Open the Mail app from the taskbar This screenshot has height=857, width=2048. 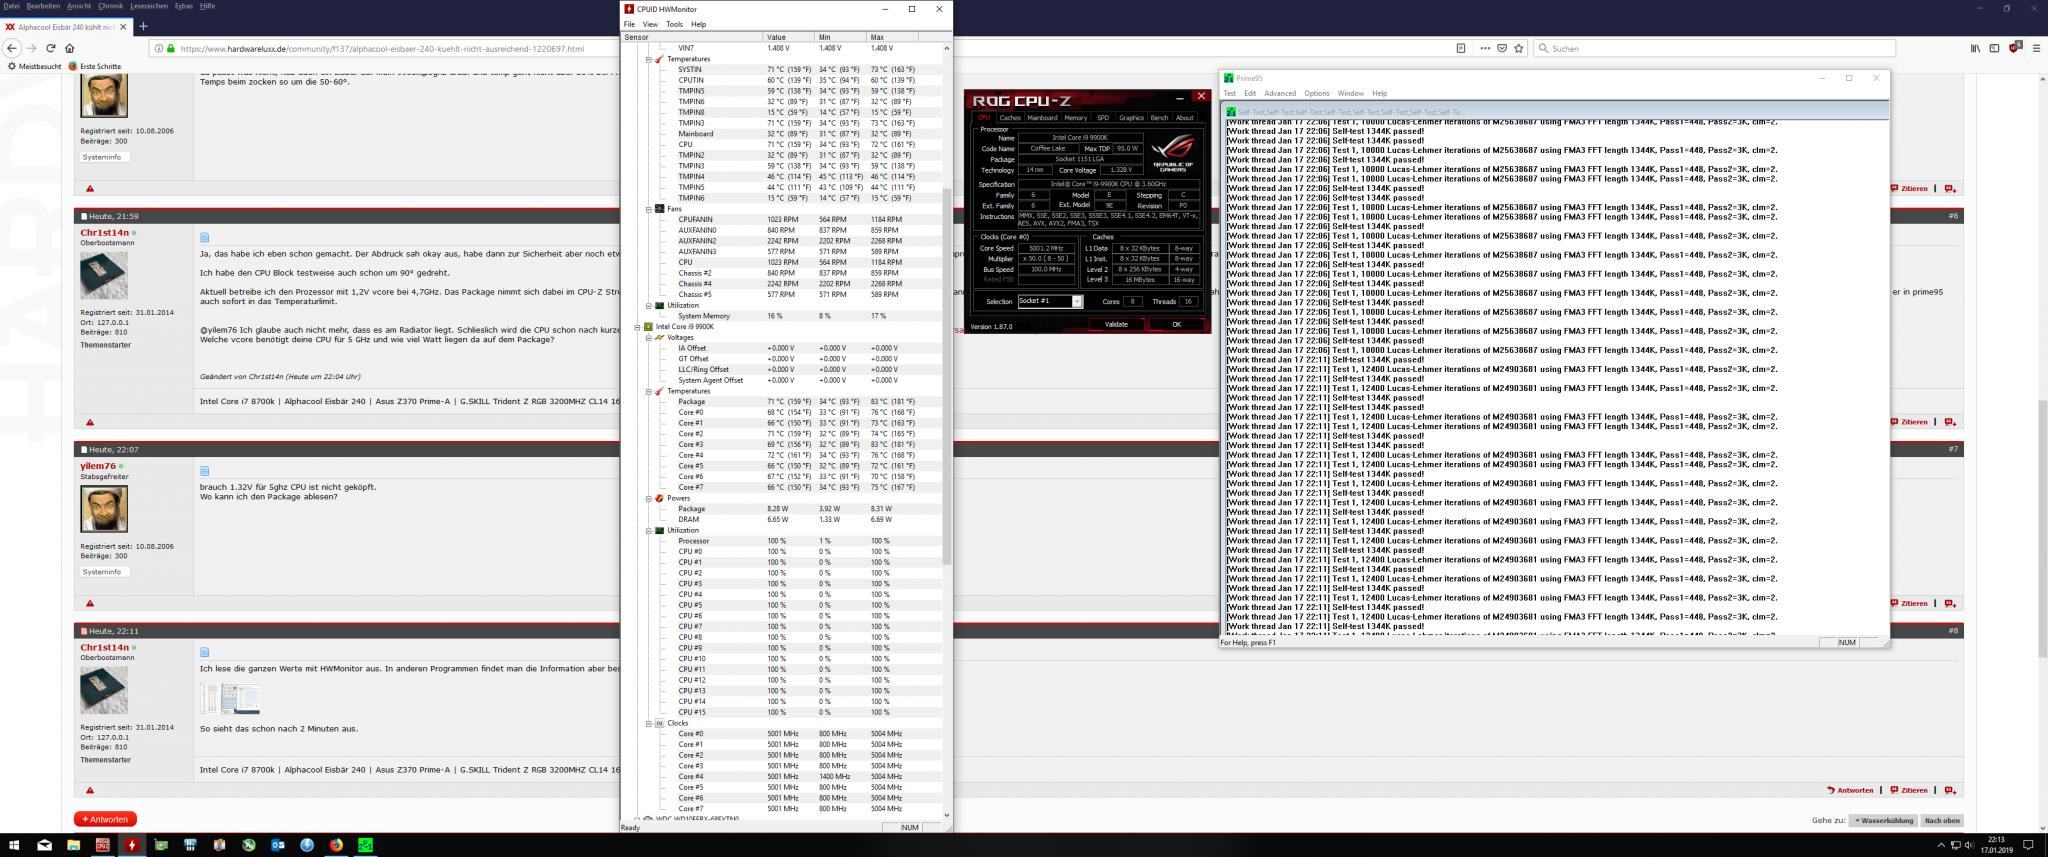point(44,845)
